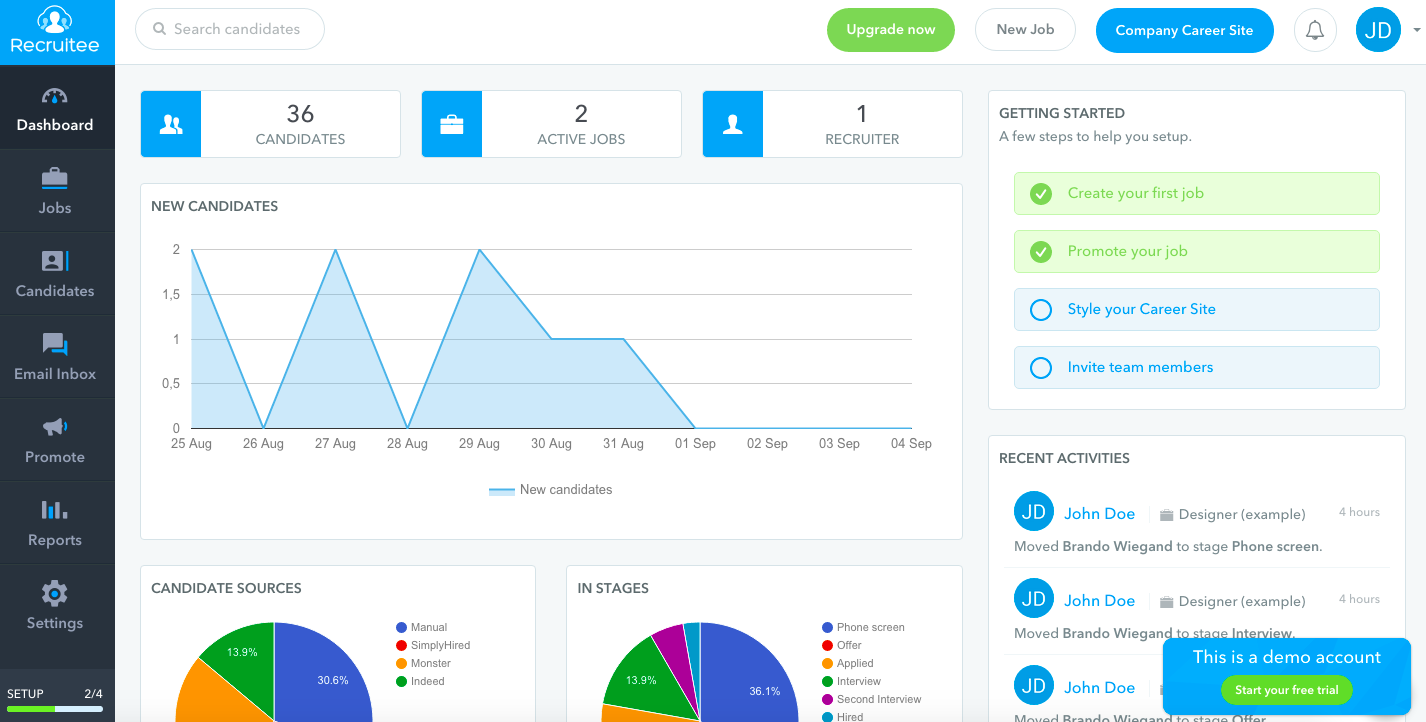Open Settings from the sidebar
The width and height of the screenshot is (1426, 722).
(x=57, y=606)
